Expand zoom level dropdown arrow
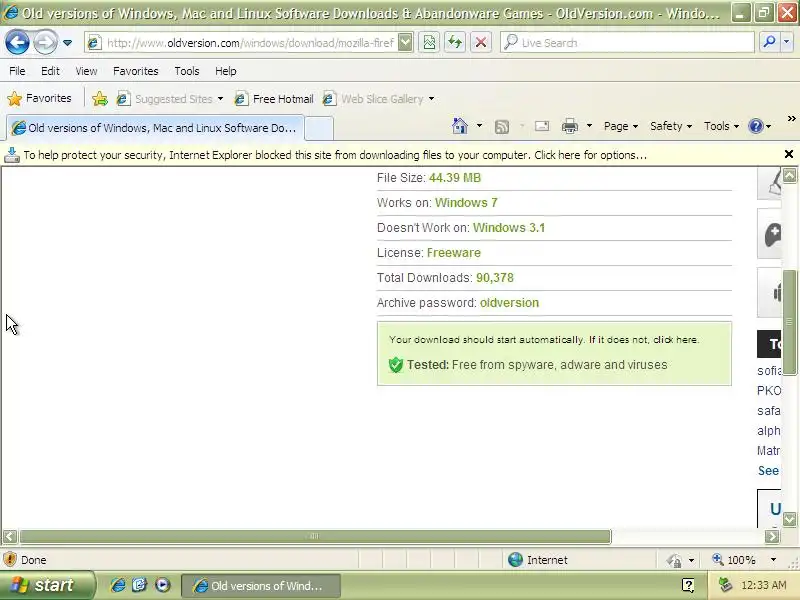The image size is (800, 600). [773, 560]
